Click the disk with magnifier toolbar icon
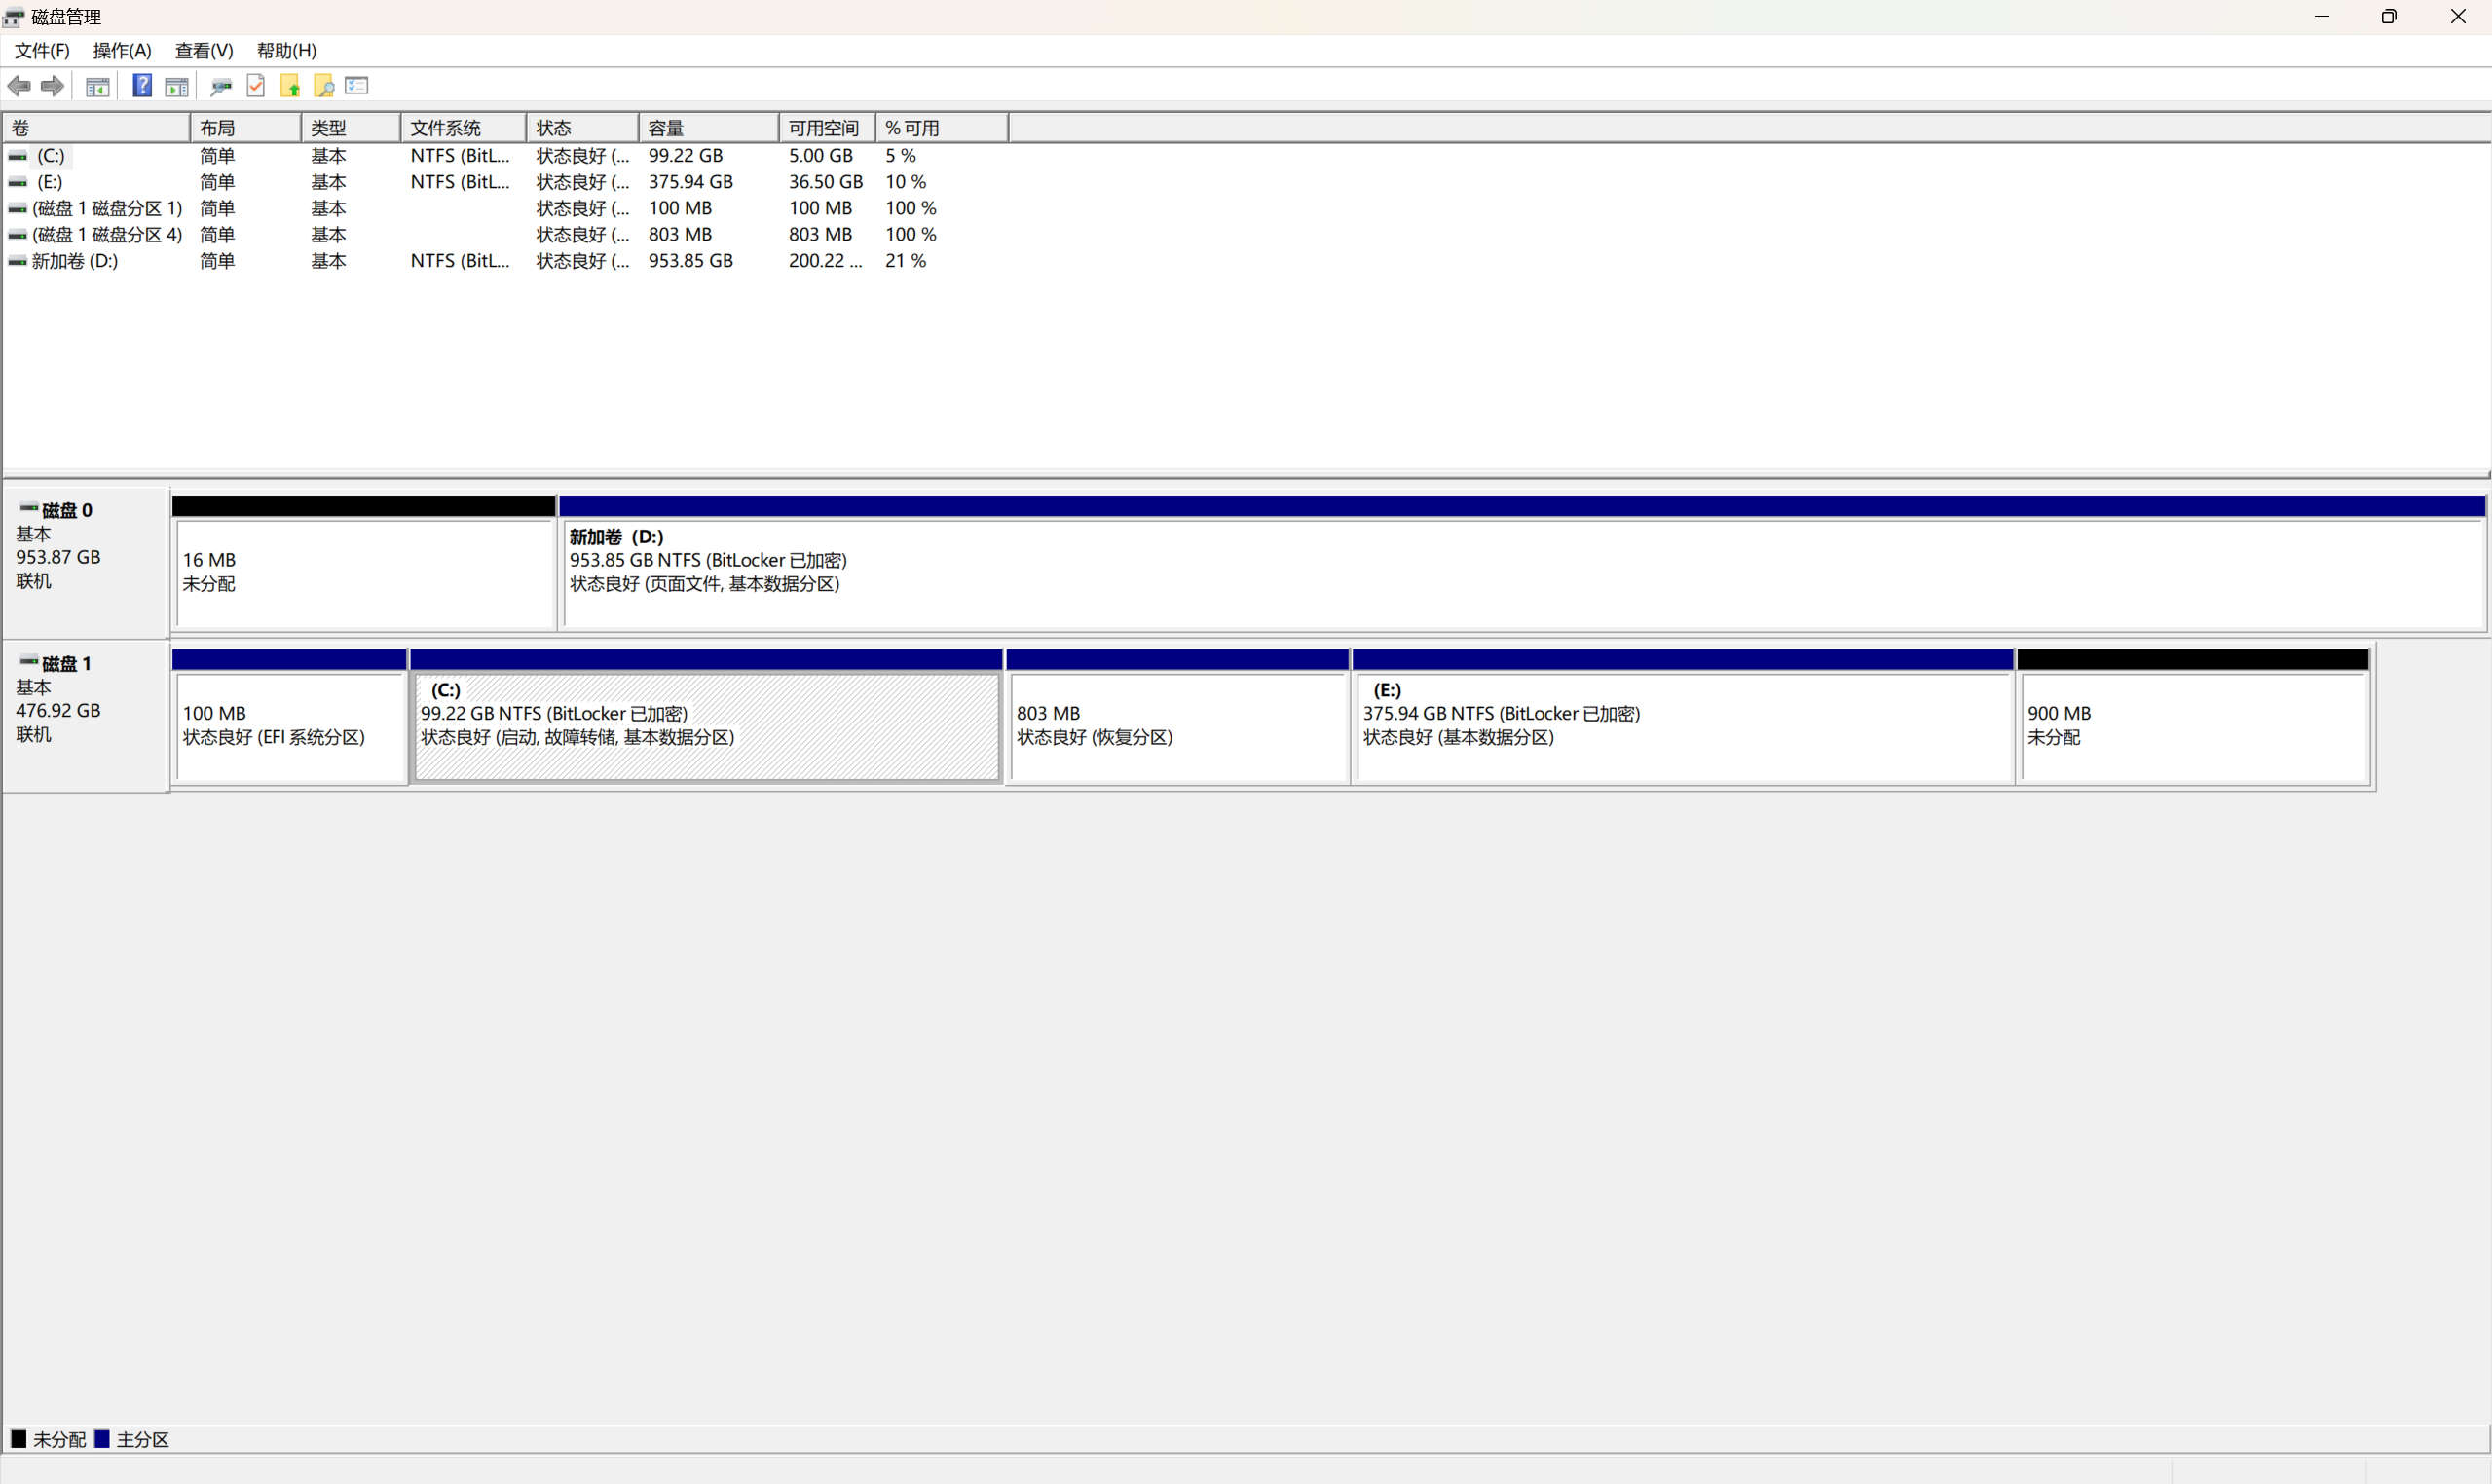The image size is (2492, 1484). click(x=221, y=87)
